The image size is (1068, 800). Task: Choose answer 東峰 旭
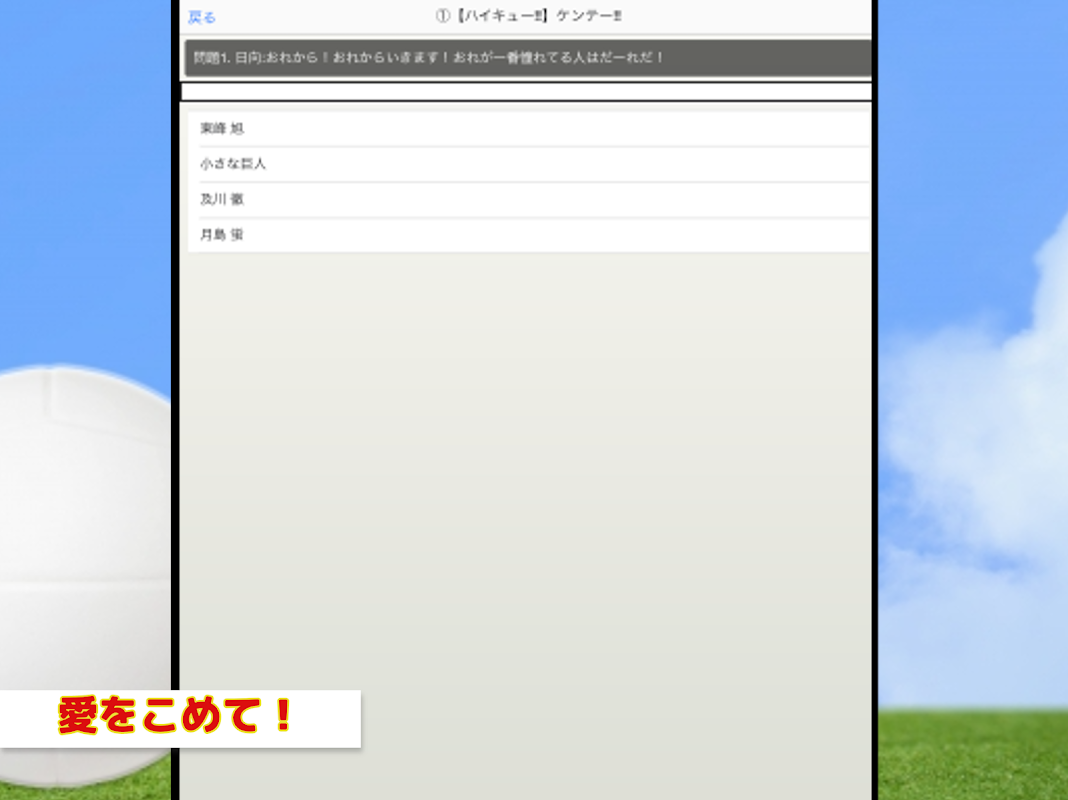pos(529,129)
